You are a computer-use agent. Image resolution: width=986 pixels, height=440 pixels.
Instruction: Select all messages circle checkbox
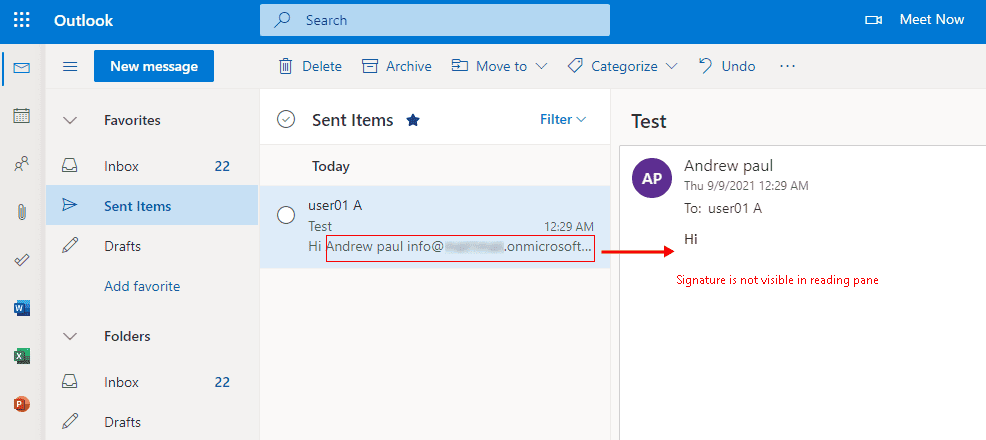coord(286,120)
